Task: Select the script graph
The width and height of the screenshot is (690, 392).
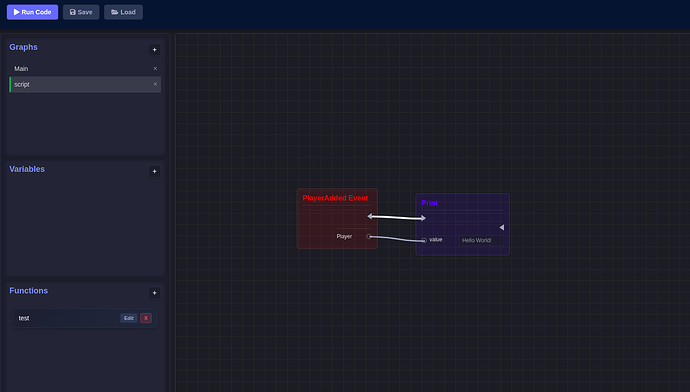Action: 85,84
